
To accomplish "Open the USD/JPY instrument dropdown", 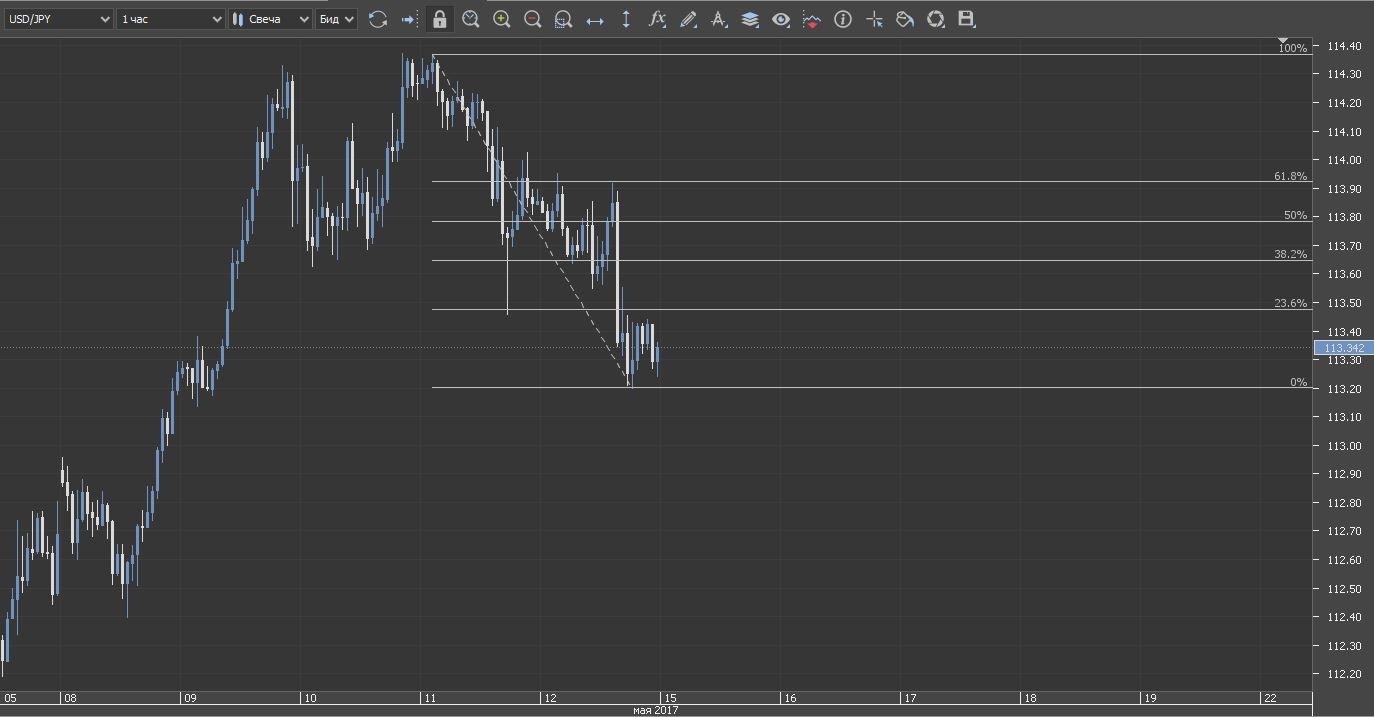I will click(x=58, y=19).
